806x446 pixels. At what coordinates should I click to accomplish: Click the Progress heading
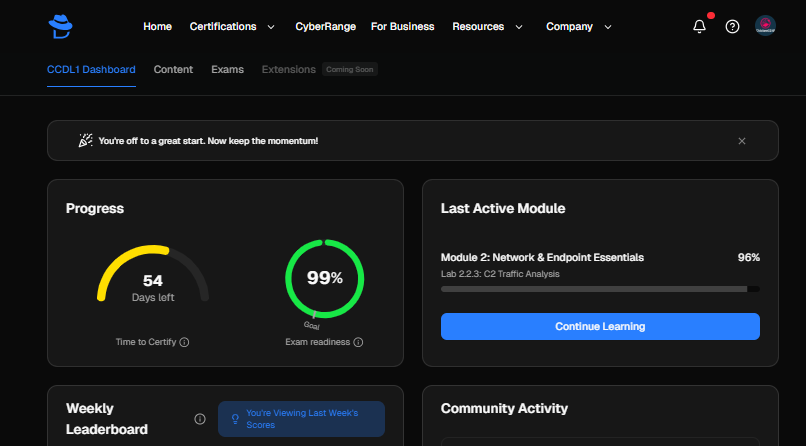click(x=95, y=209)
